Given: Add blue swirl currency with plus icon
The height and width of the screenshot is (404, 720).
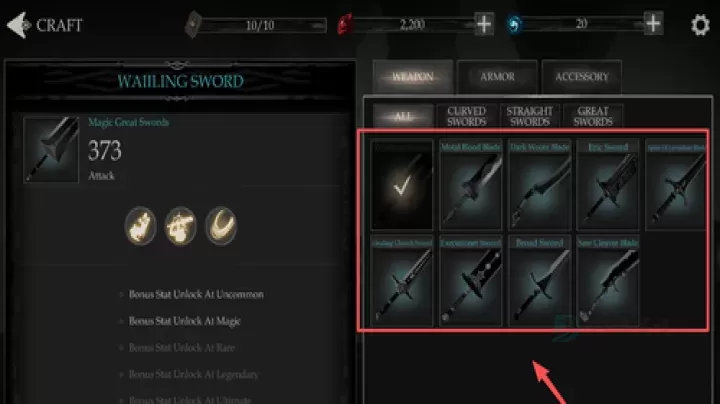Looking at the screenshot, I should click(653, 23).
